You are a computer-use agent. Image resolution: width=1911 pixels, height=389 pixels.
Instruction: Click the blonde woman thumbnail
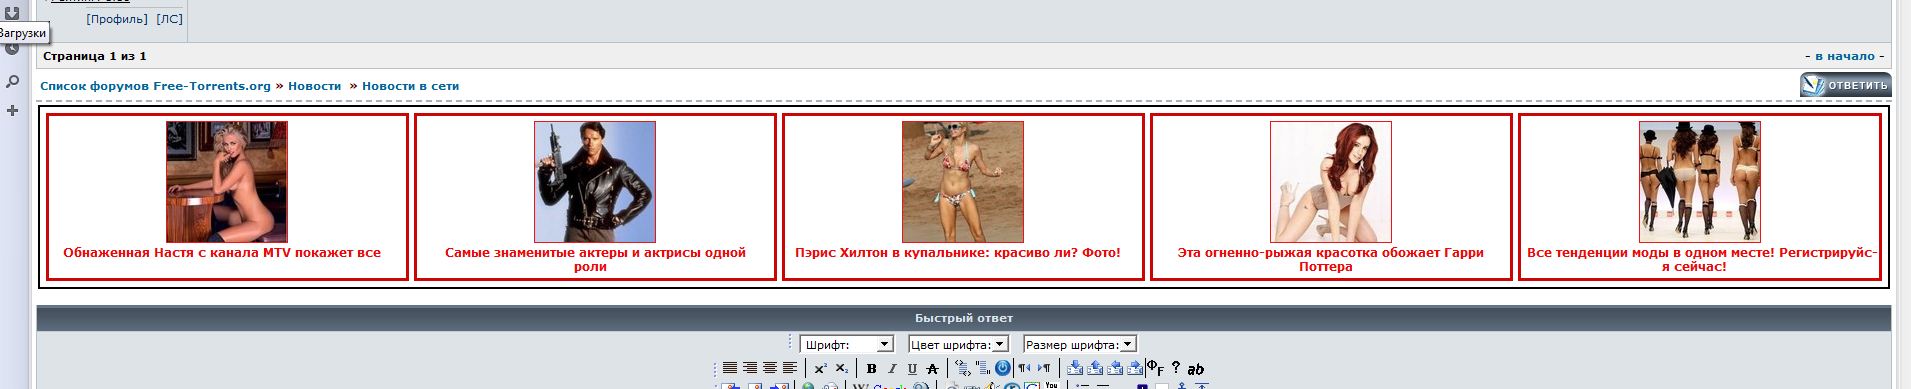pos(227,182)
